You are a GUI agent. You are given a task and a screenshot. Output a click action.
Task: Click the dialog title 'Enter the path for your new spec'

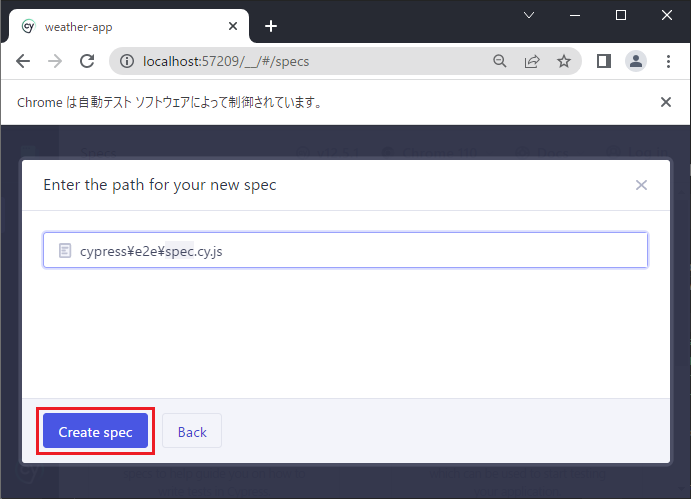[x=160, y=185]
